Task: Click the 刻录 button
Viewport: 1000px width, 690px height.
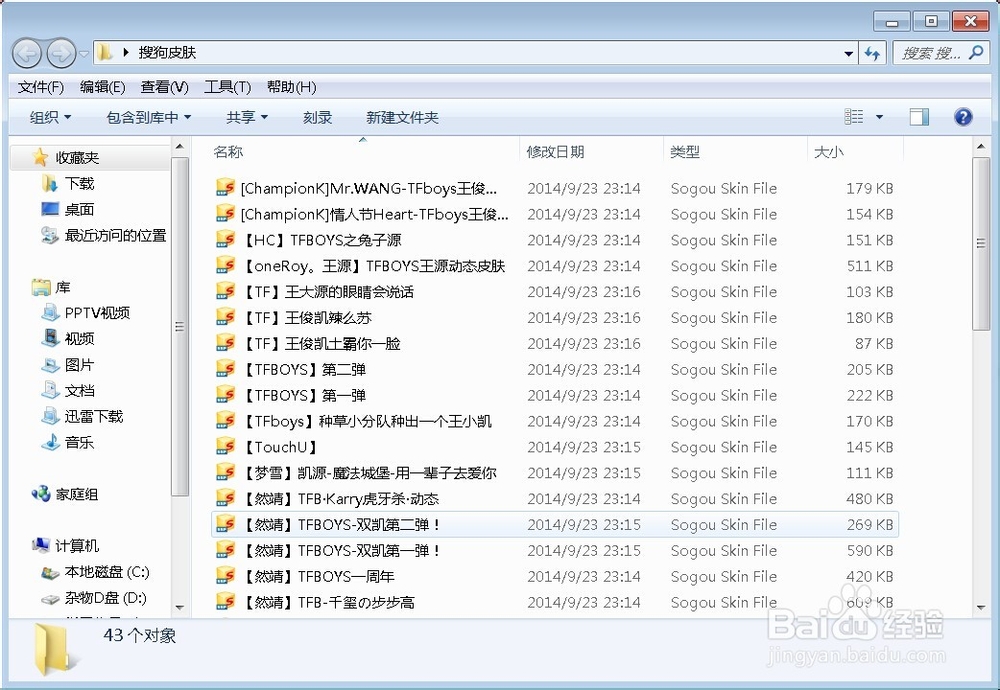Action: (x=318, y=117)
